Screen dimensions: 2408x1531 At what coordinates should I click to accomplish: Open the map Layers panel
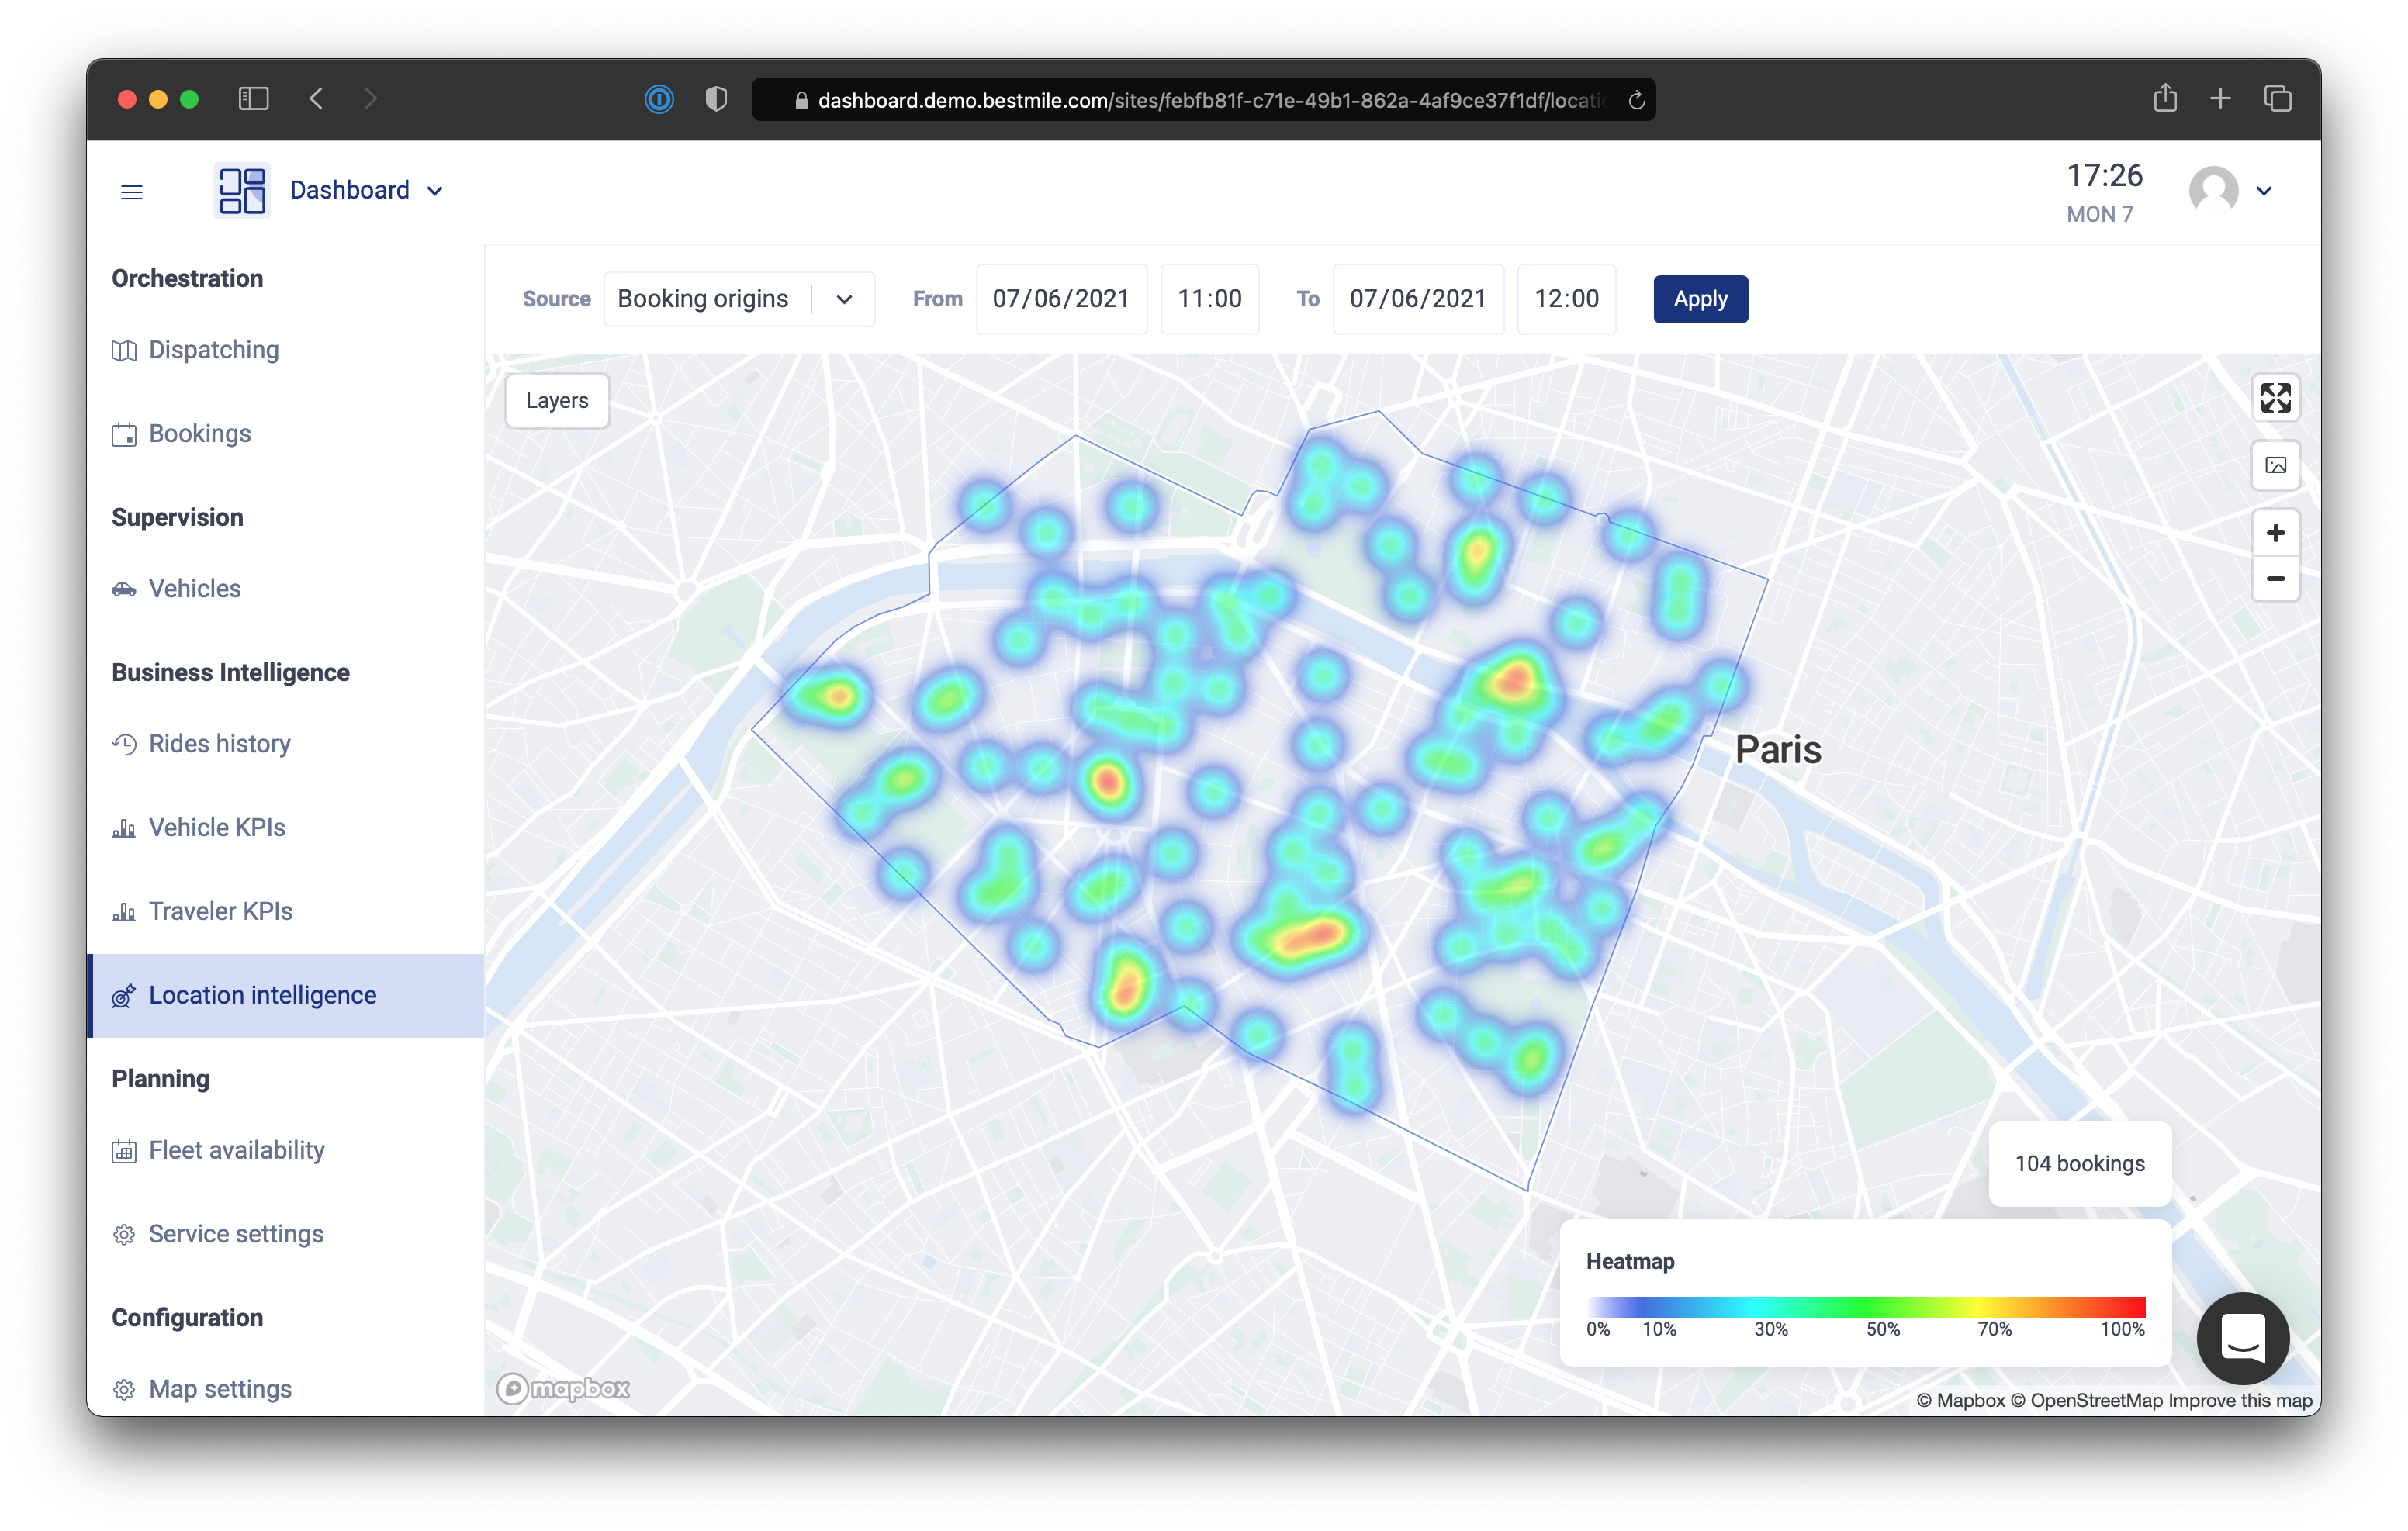point(557,401)
